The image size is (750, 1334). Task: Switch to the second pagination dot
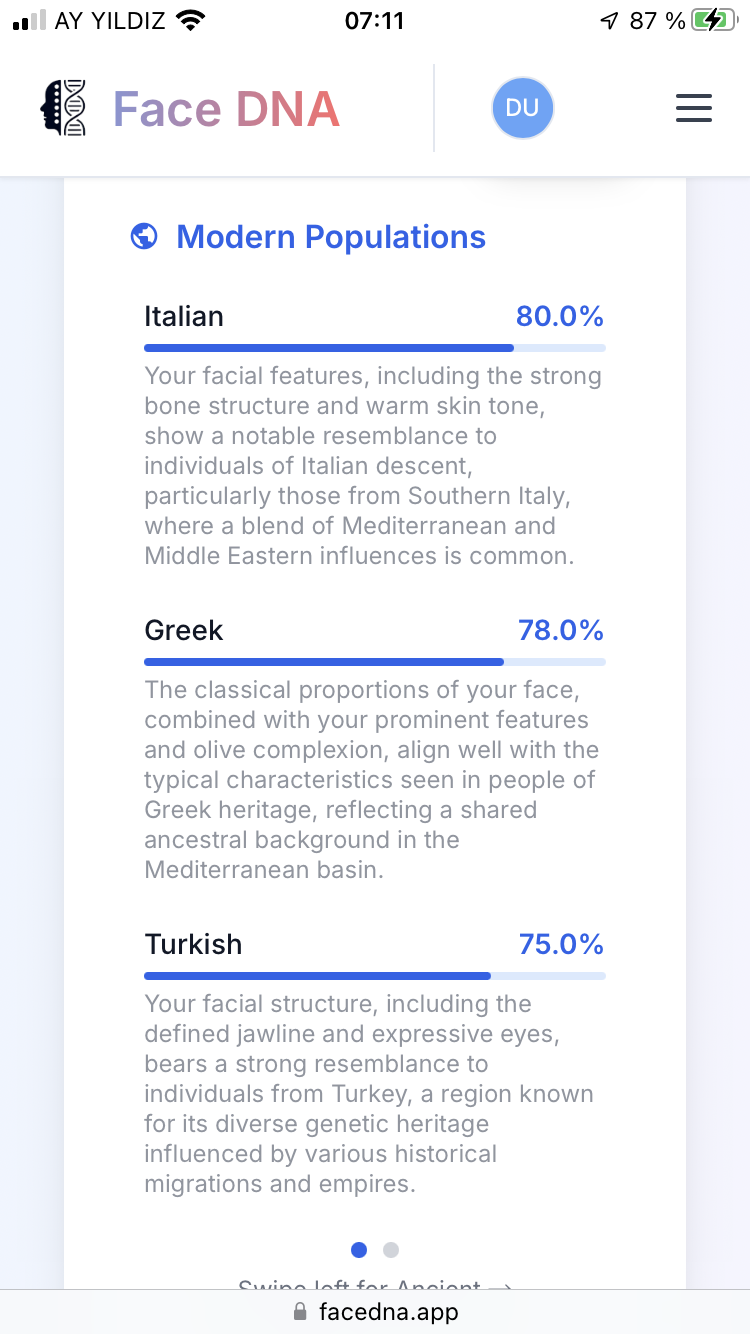tap(391, 1249)
